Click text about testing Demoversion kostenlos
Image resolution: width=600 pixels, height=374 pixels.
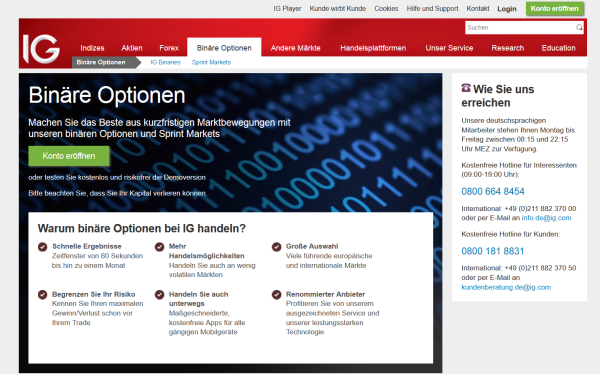coord(117,178)
